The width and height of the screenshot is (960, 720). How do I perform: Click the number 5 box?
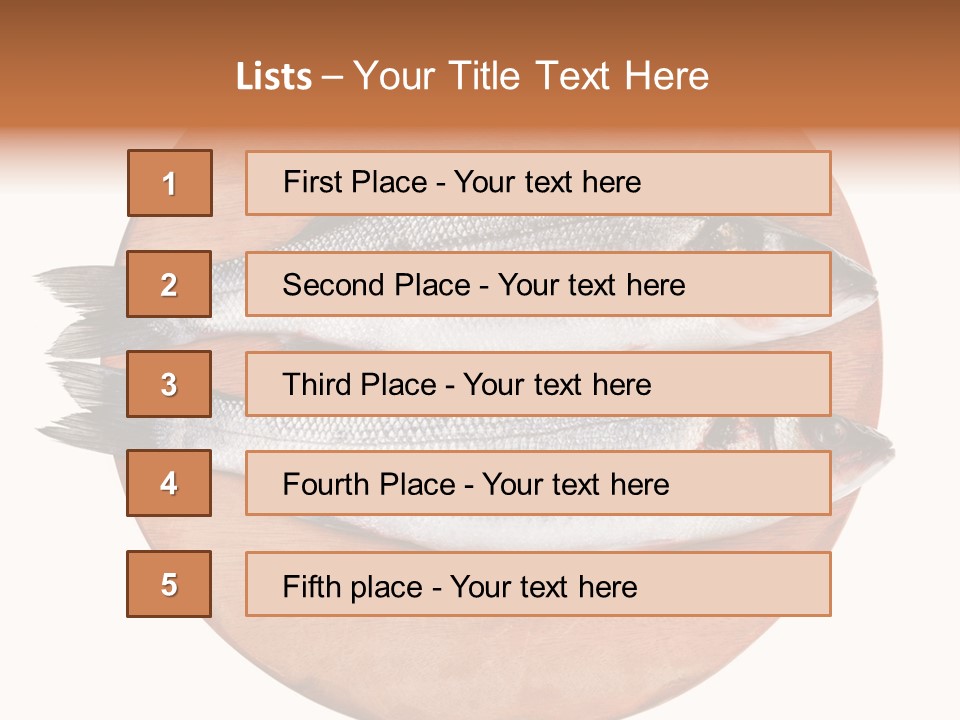point(169,584)
